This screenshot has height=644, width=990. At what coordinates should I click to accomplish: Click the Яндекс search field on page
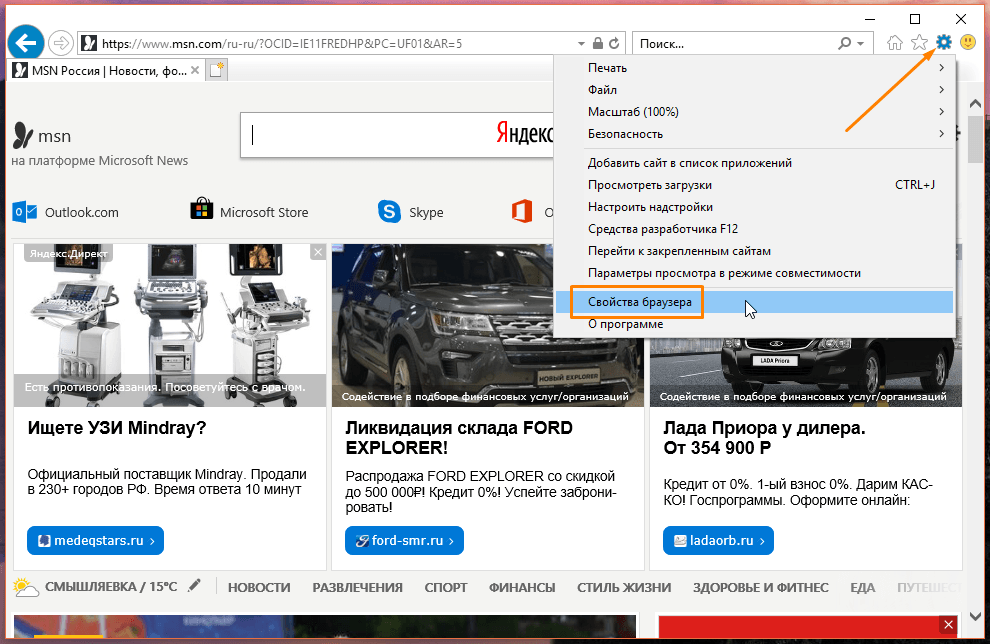pos(397,135)
